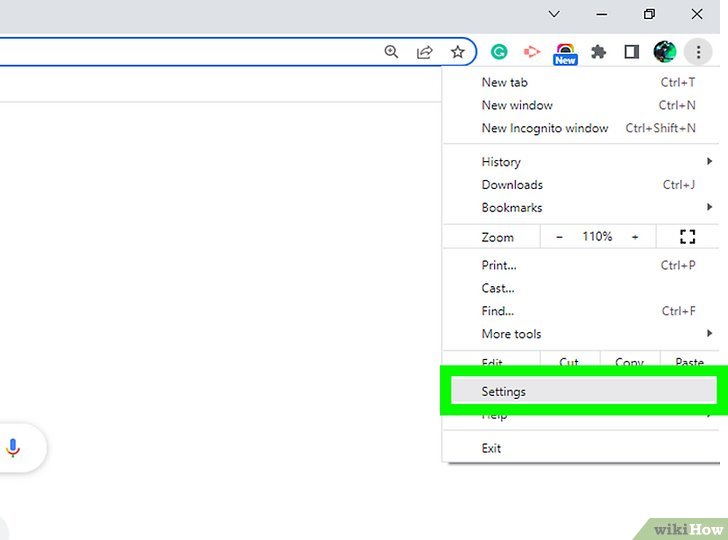Minimize the browser window
This screenshot has height=540, width=728.
(601, 14)
